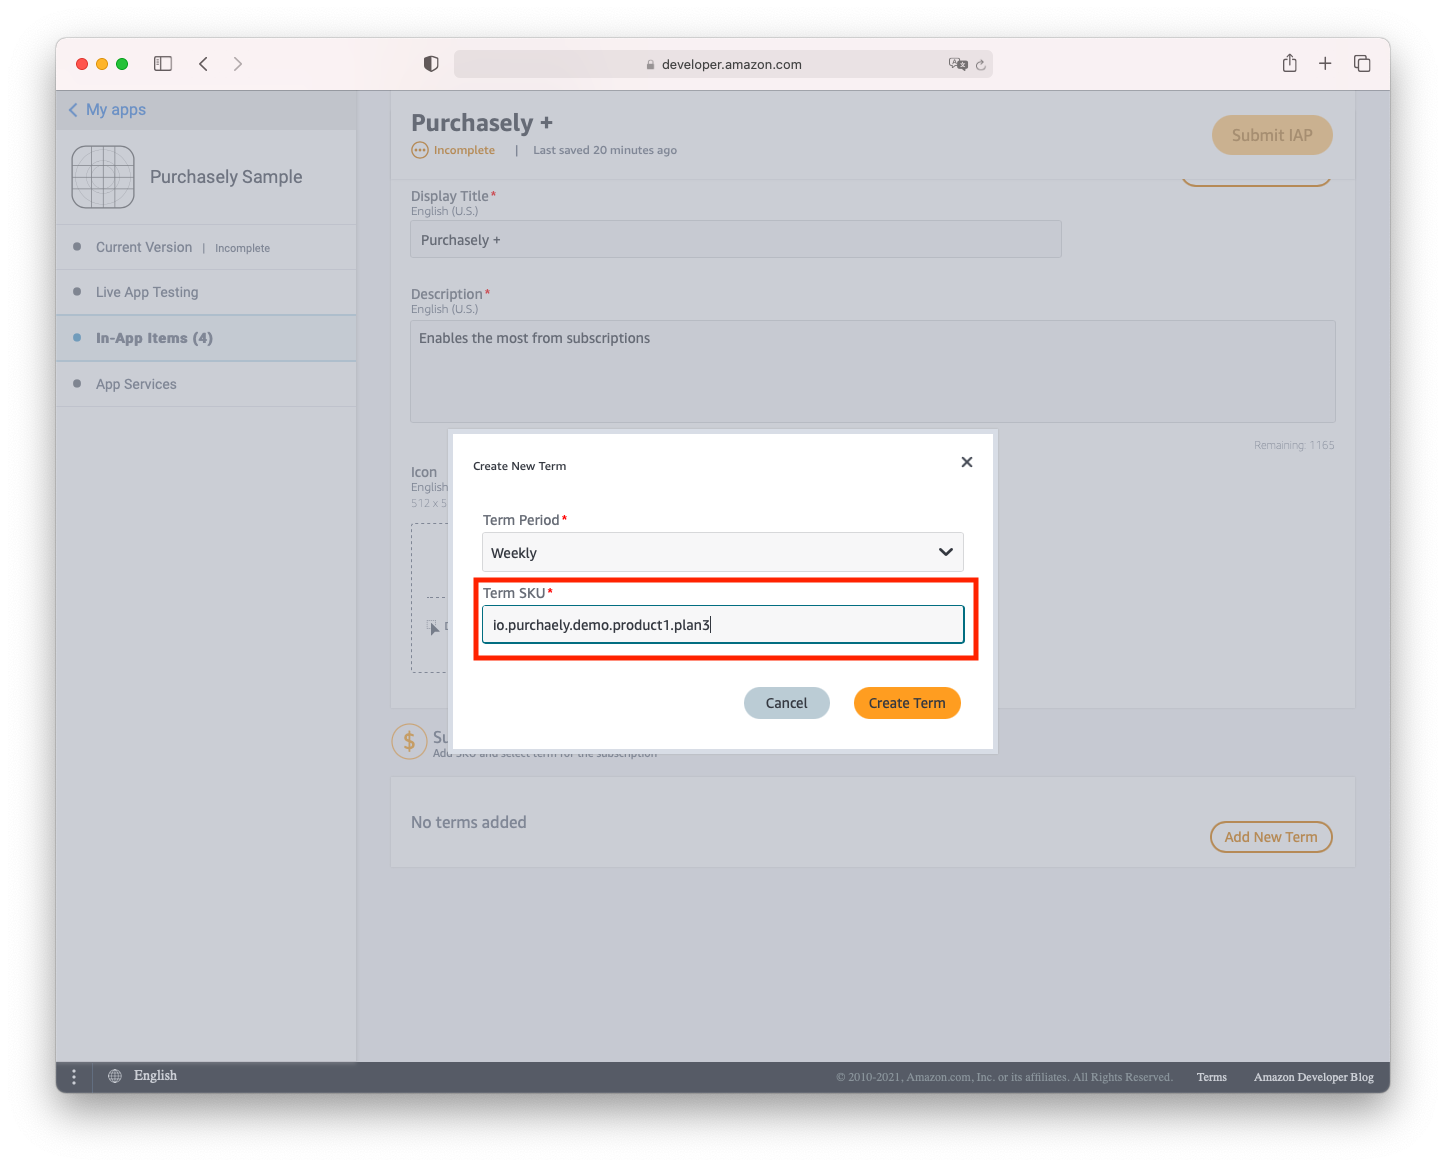1446x1167 pixels.
Task: Go back to My apps
Action: tap(107, 110)
